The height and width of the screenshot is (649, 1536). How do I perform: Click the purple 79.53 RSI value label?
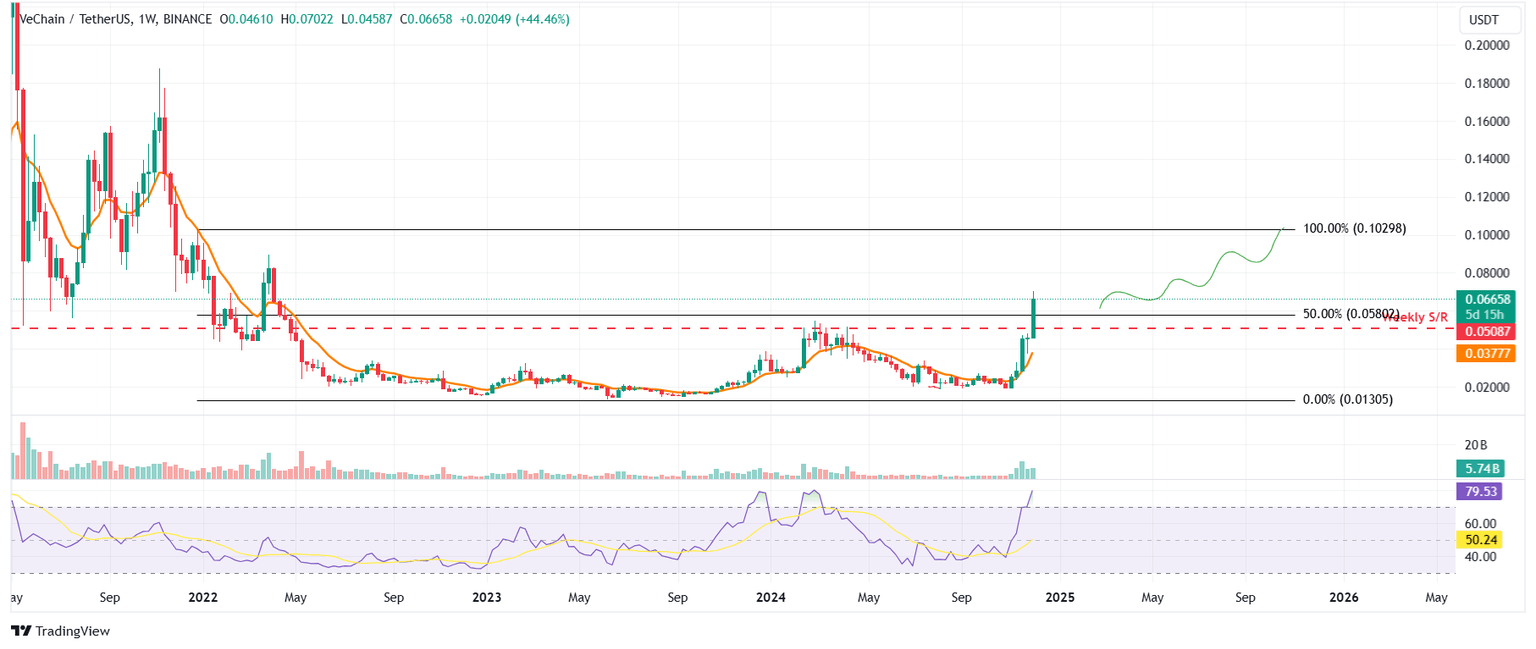1480,491
